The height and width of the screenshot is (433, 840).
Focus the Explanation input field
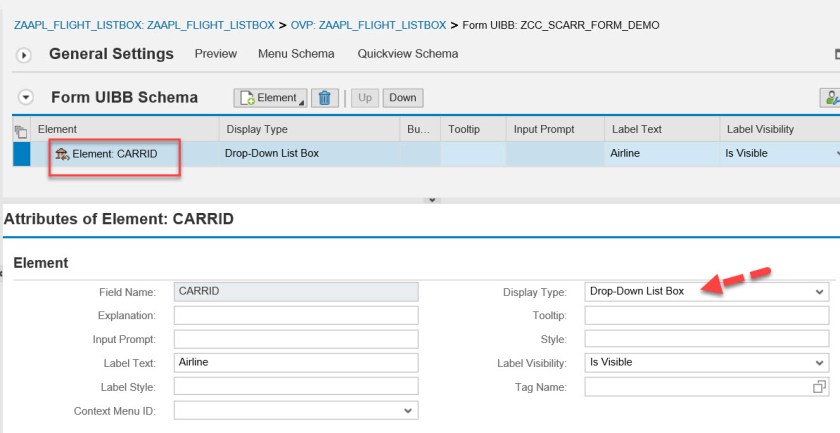tap(296, 316)
